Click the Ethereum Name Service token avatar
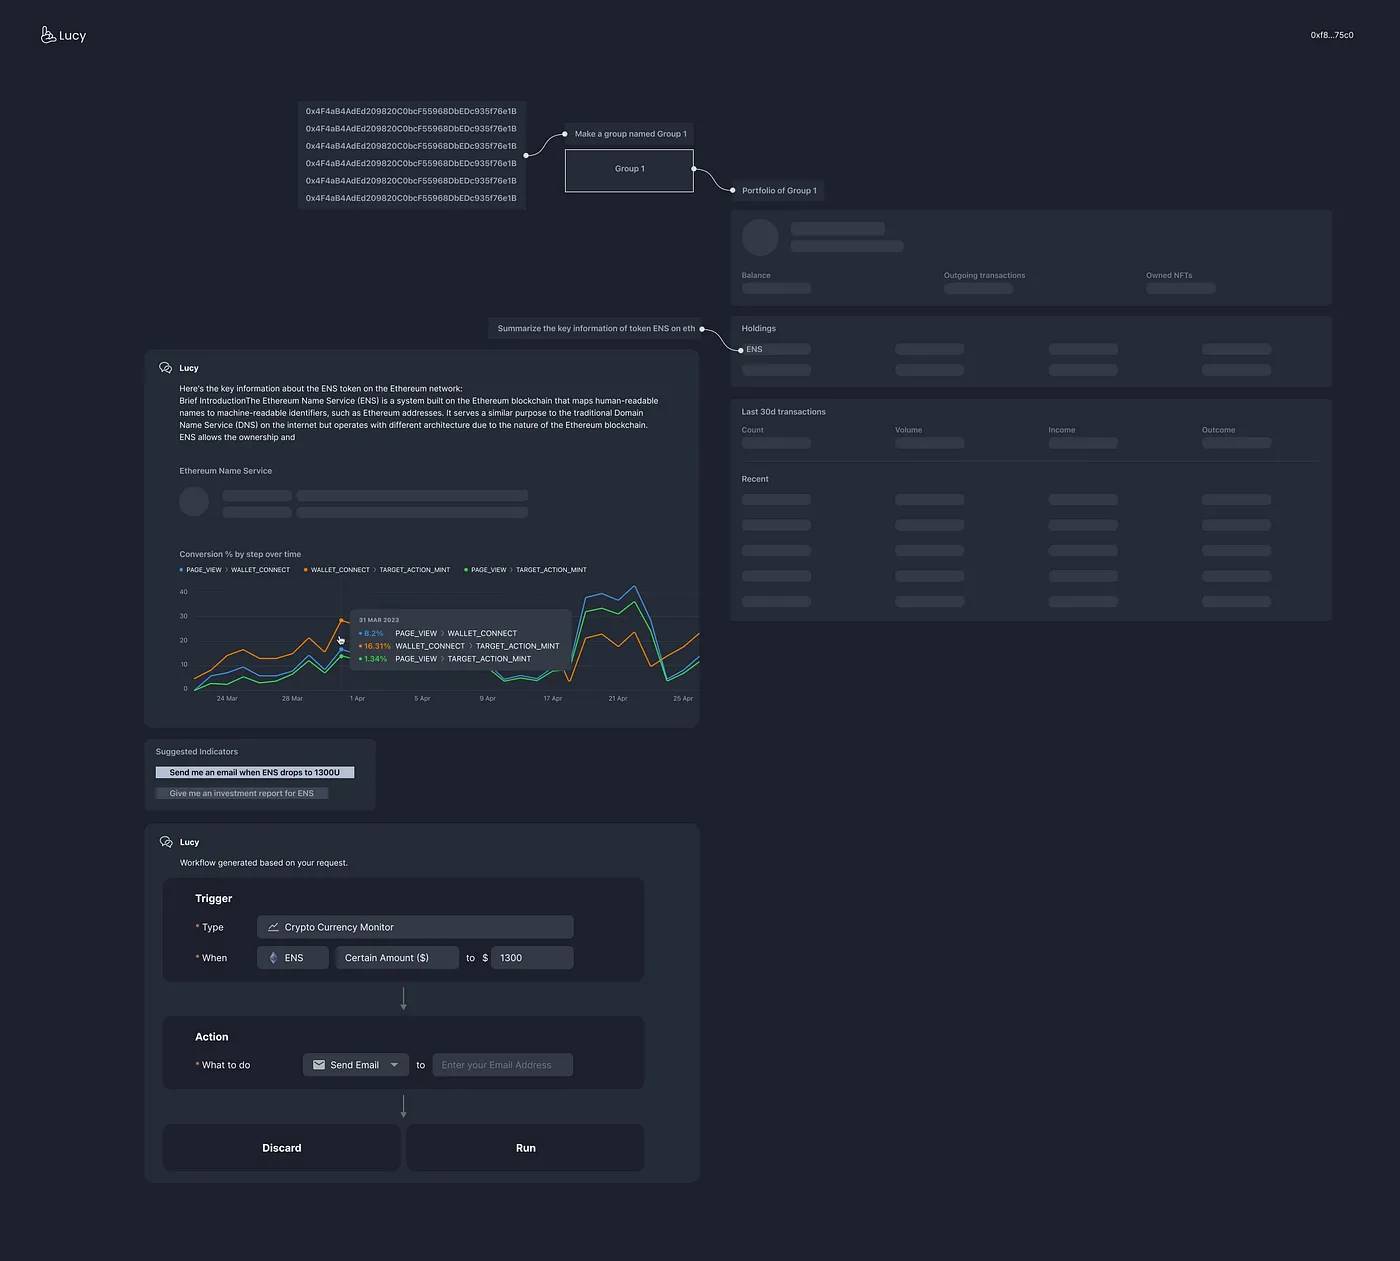 194,502
